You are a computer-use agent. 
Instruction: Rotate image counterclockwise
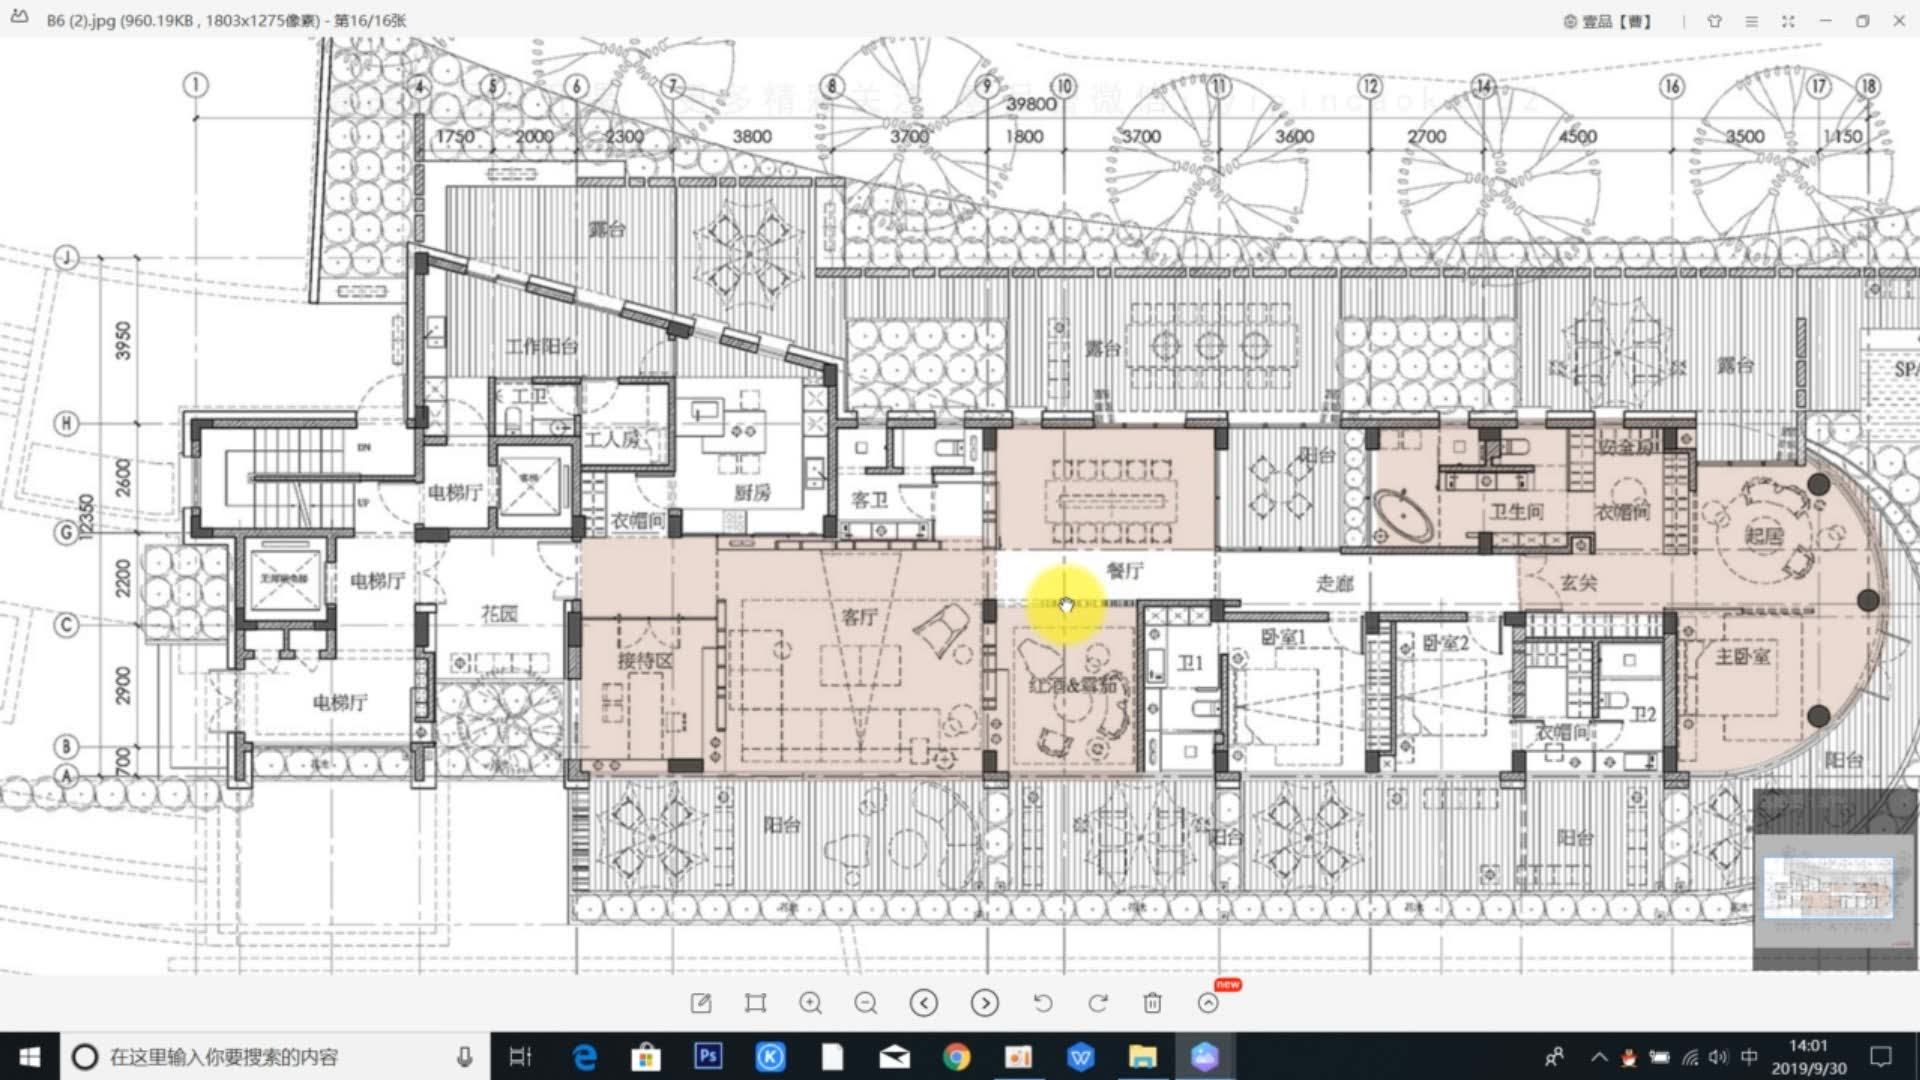1042,1003
